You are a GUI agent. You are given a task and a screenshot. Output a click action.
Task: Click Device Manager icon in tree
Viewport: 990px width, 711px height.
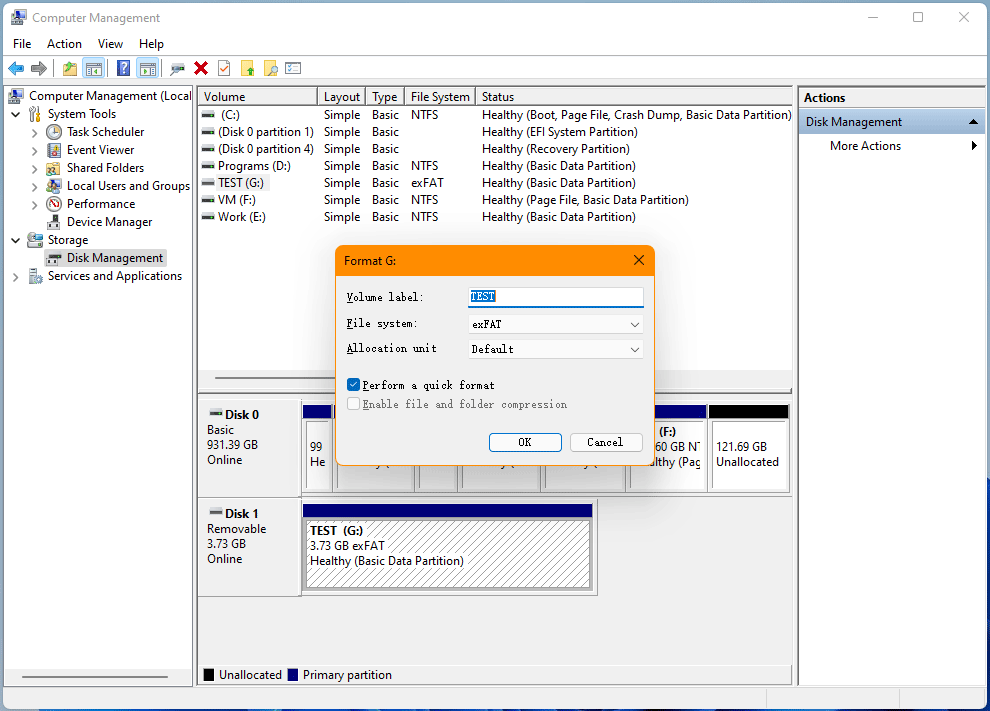coord(54,222)
